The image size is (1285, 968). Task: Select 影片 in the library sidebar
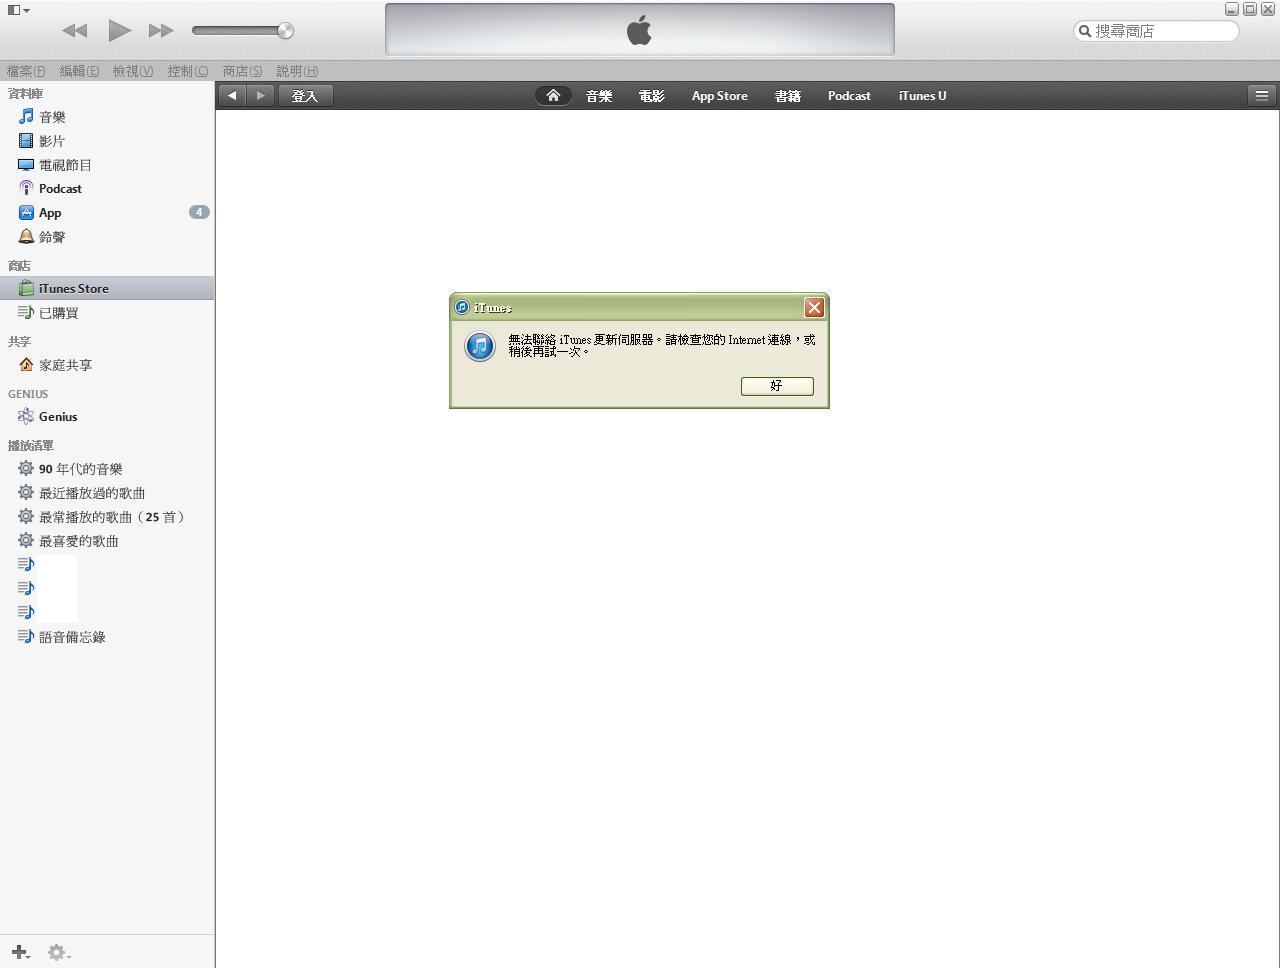click(107, 141)
